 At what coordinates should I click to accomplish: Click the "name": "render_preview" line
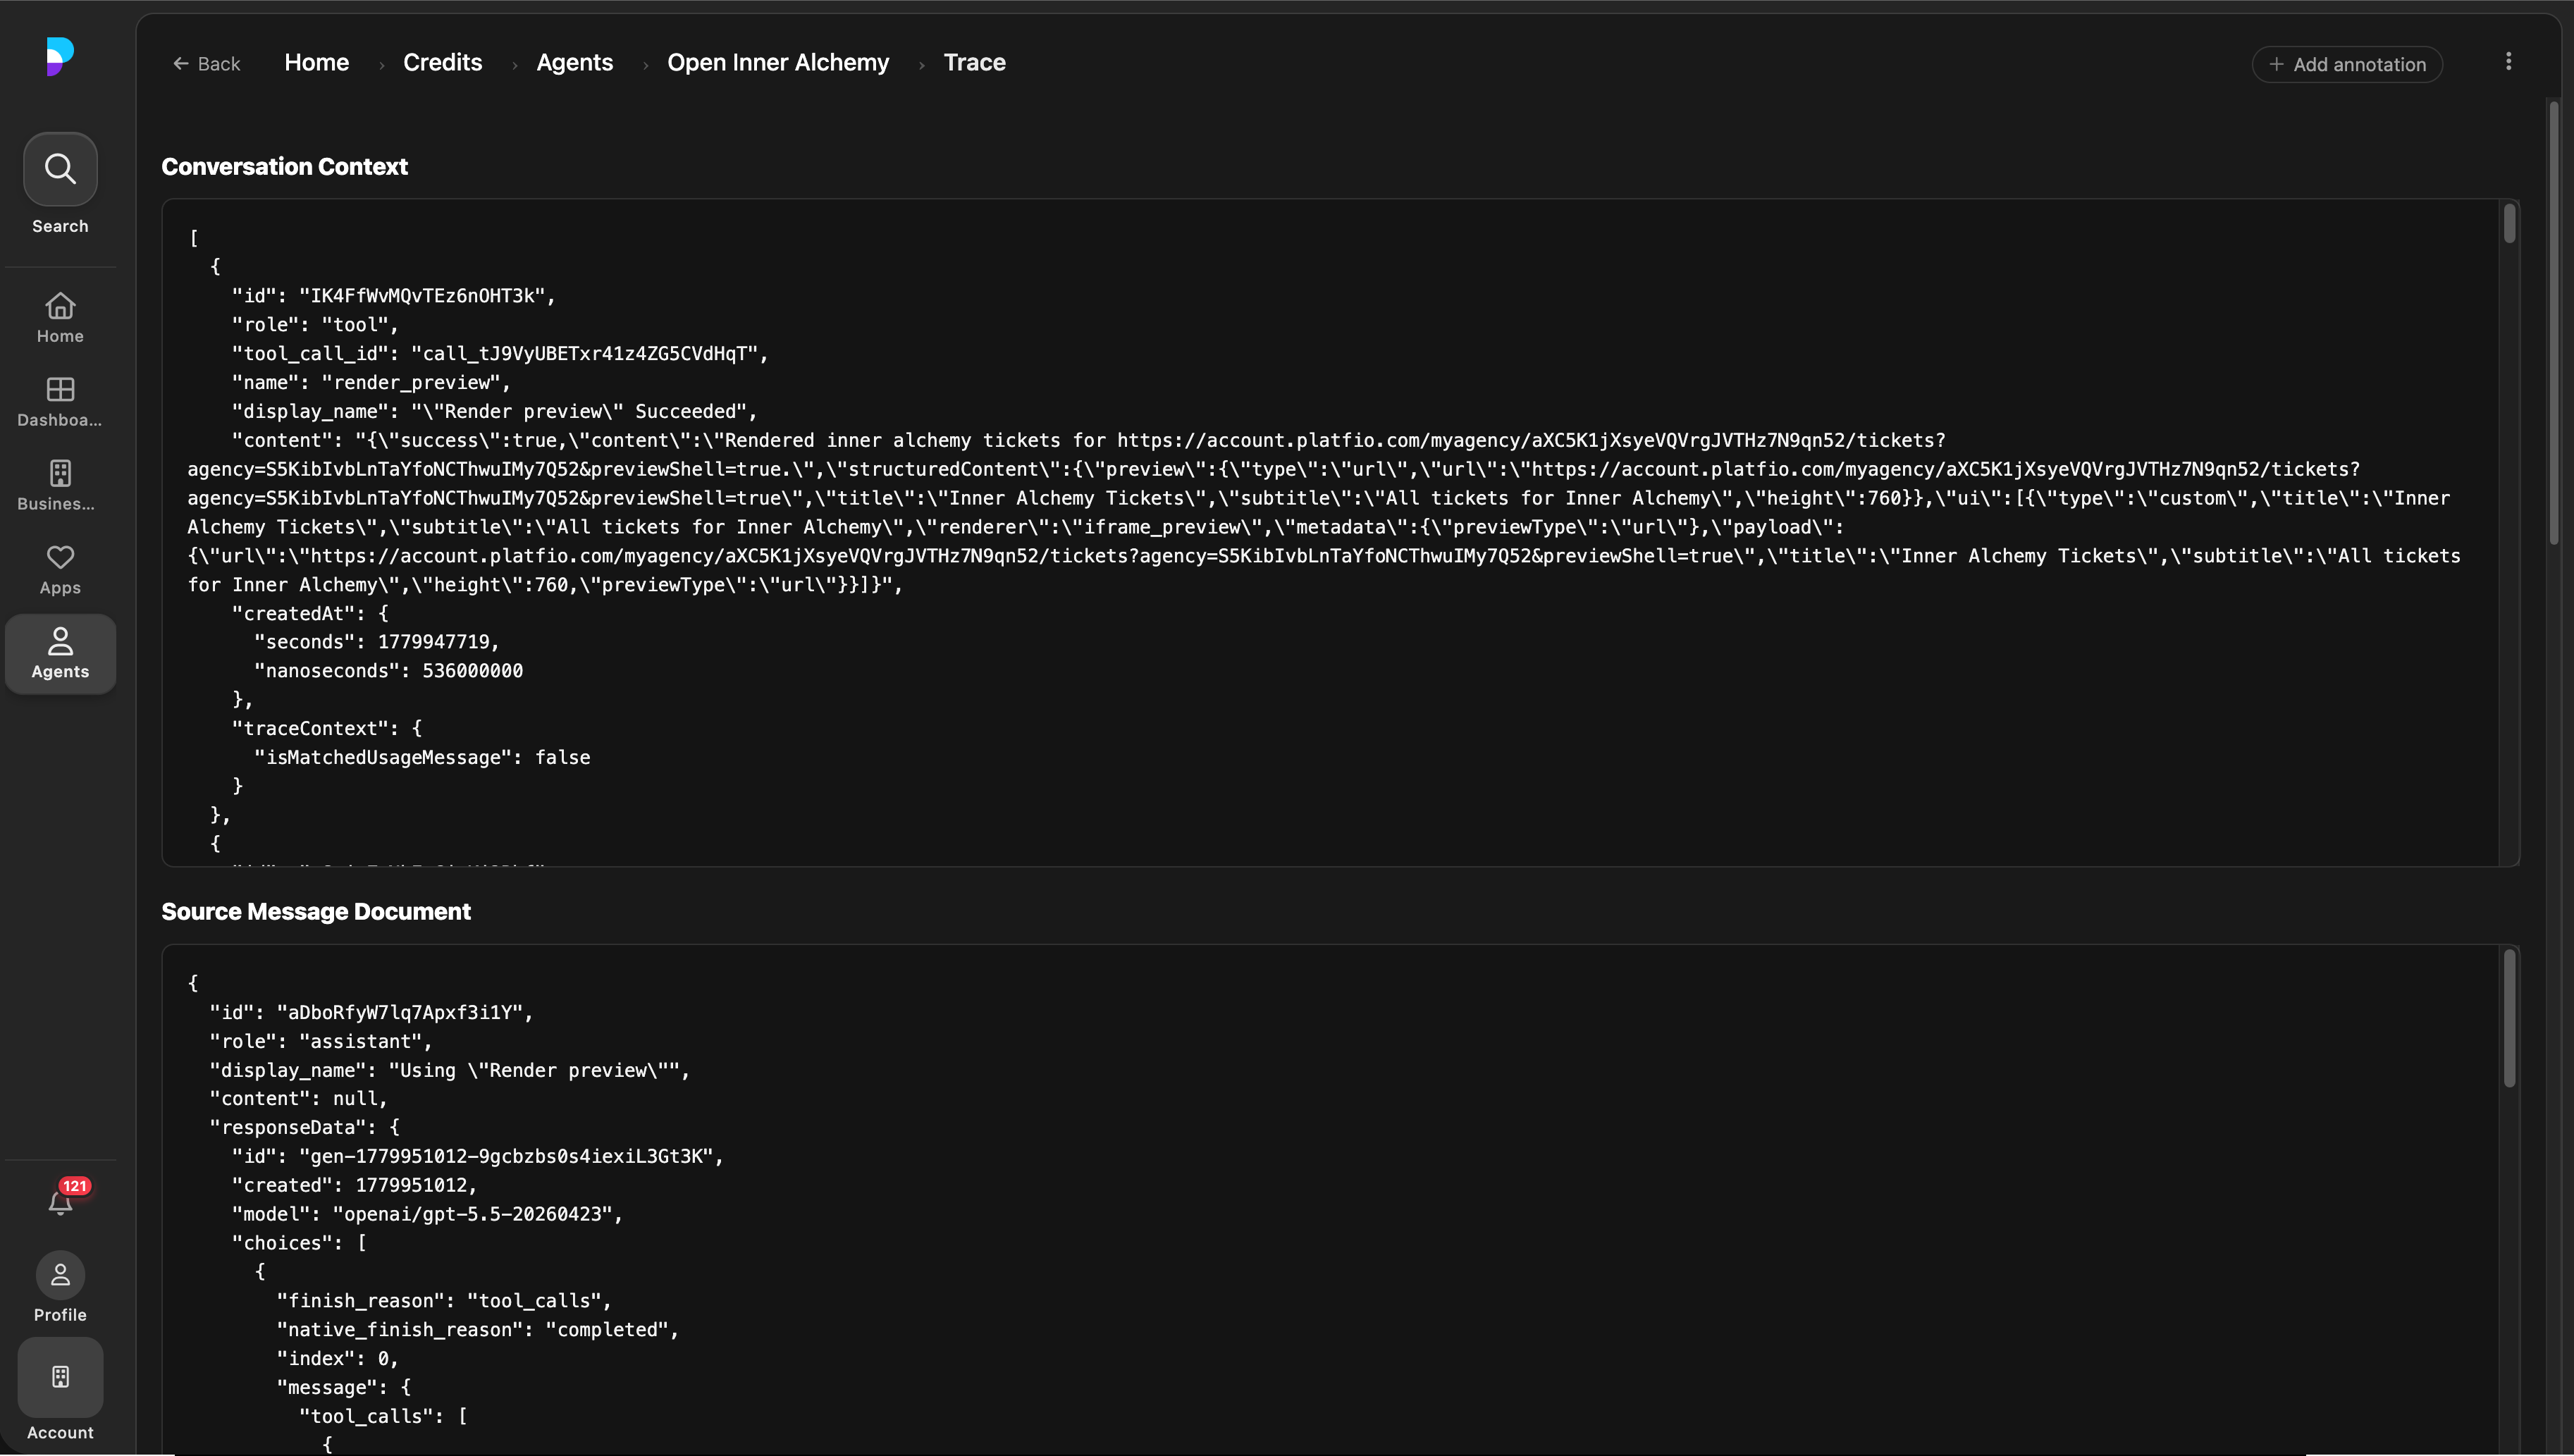pos(371,383)
